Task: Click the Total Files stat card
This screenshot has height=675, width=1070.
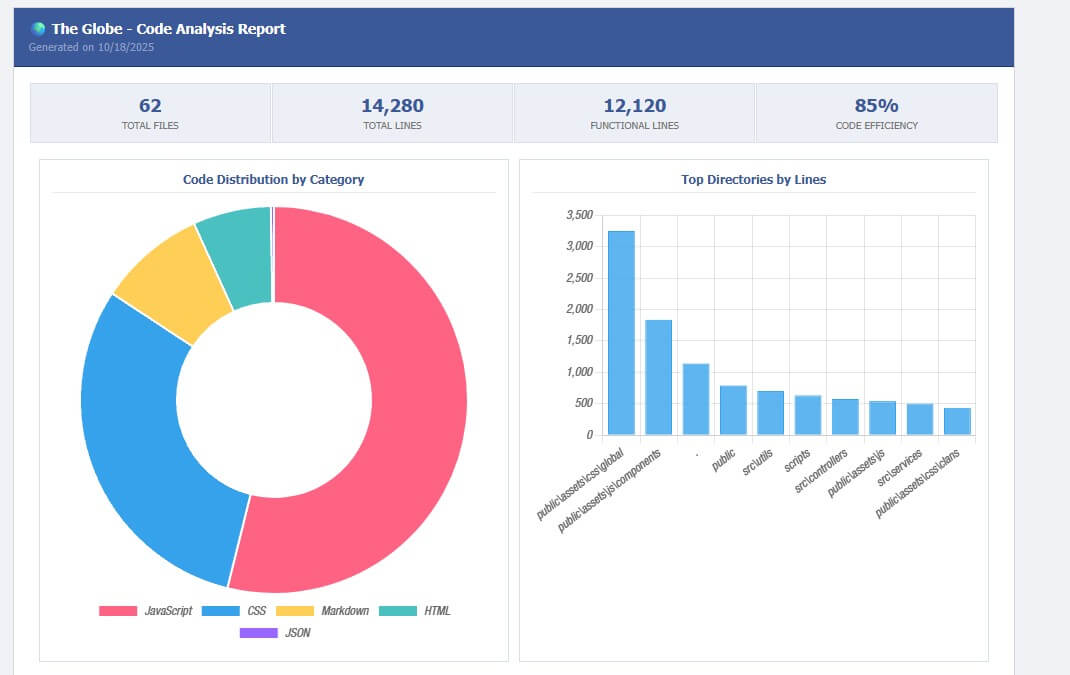Action: pos(151,113)
